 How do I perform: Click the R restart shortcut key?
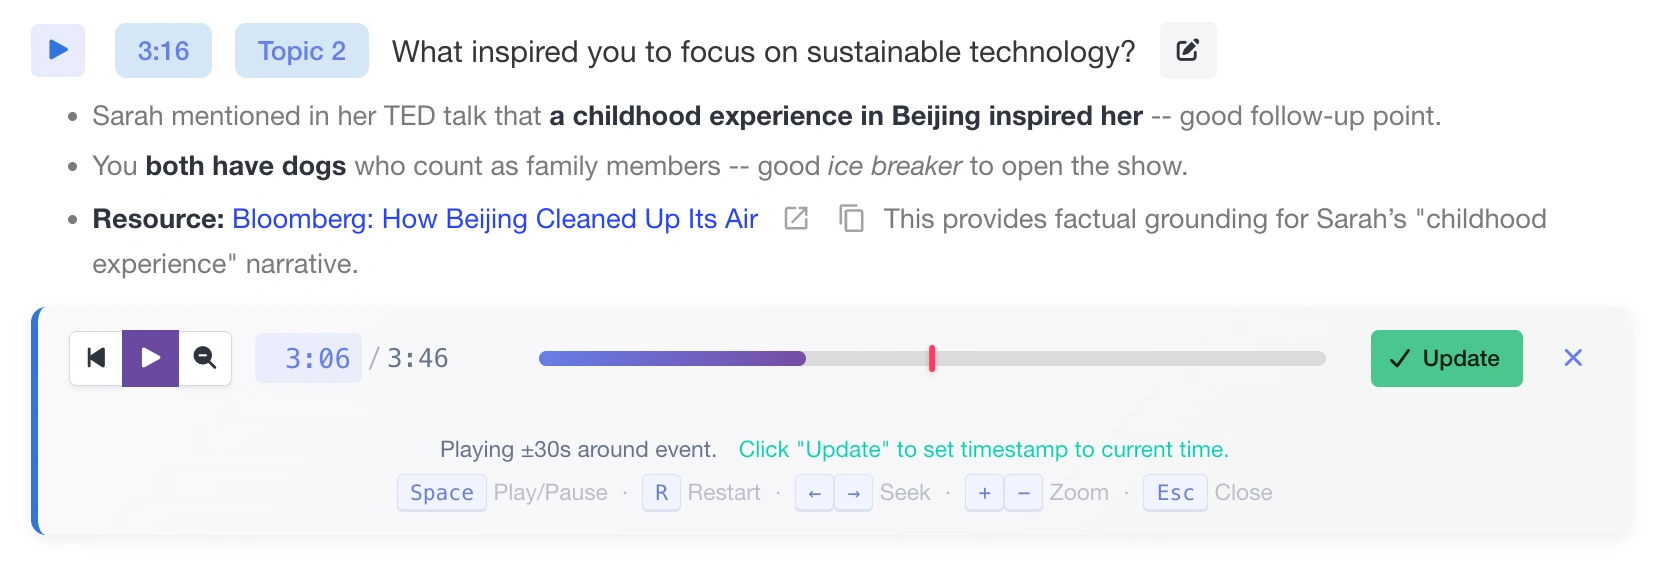click(x=661, y=493)
